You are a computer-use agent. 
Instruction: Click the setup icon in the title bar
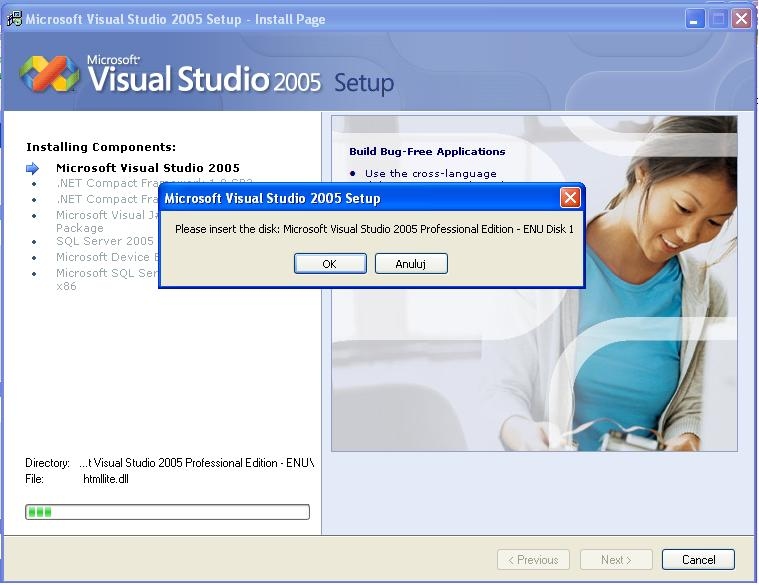click(x=14, y=19)
